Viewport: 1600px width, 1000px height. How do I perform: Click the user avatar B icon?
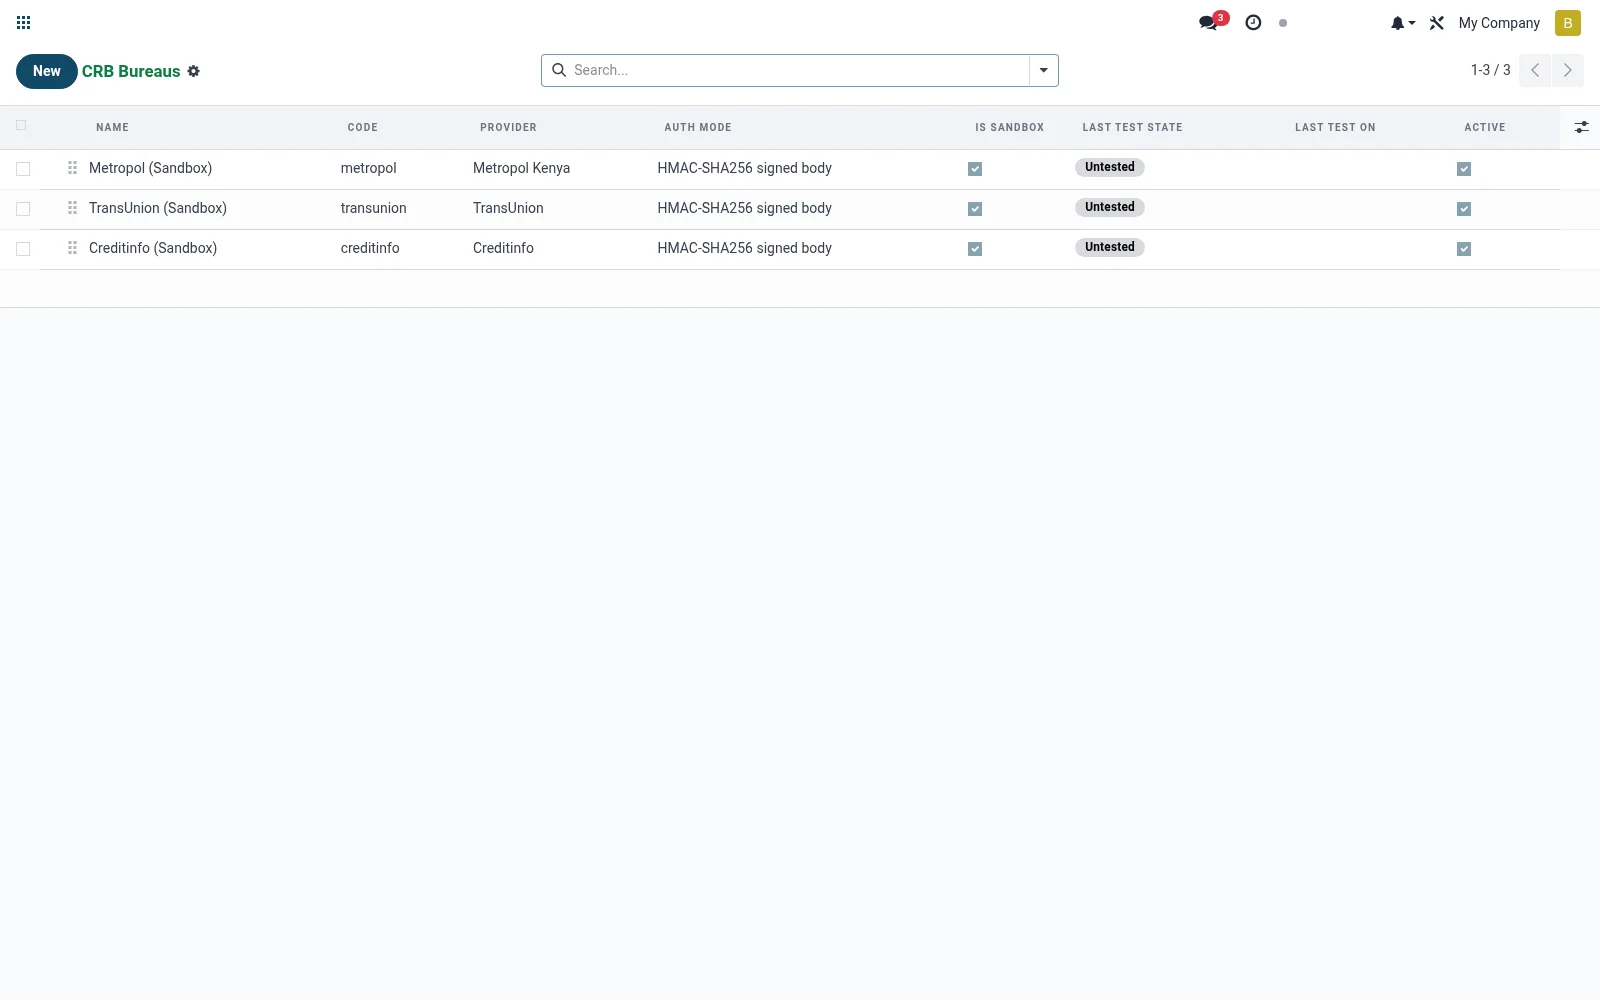[x=1567, y=23]
